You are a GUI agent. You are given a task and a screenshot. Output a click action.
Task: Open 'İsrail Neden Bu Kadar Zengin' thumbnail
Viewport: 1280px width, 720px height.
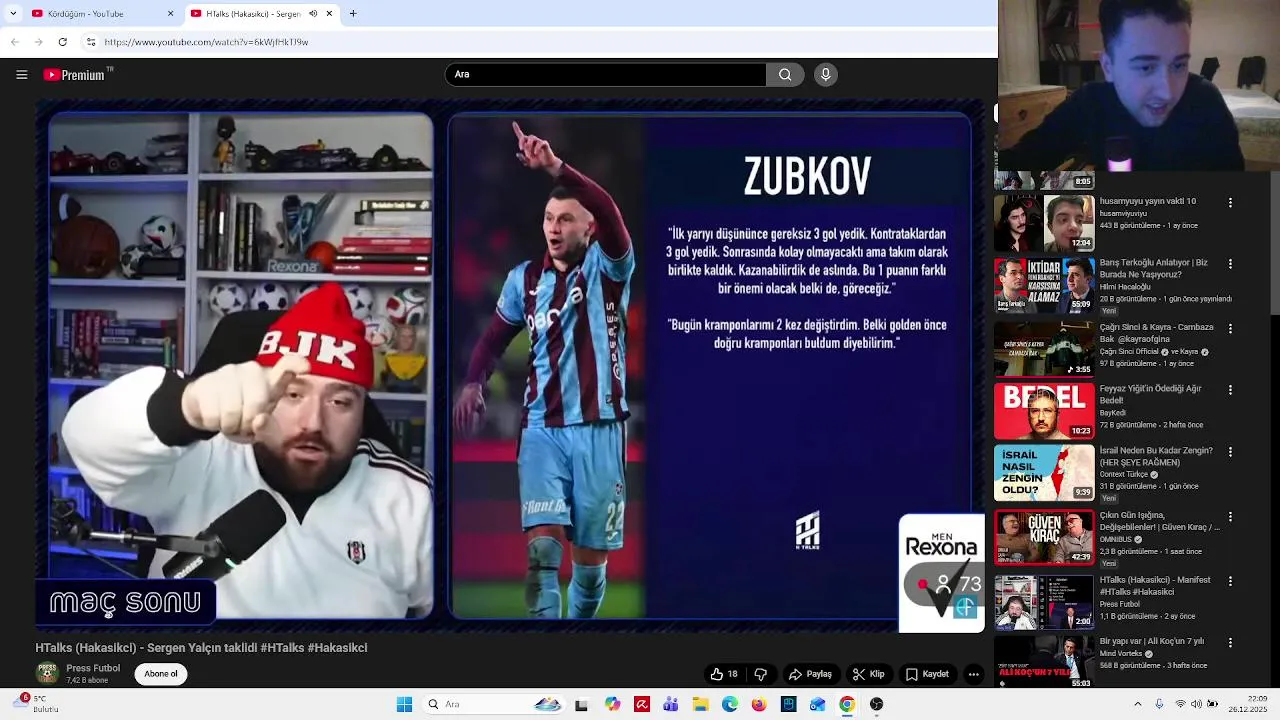tap(1044, 472)
